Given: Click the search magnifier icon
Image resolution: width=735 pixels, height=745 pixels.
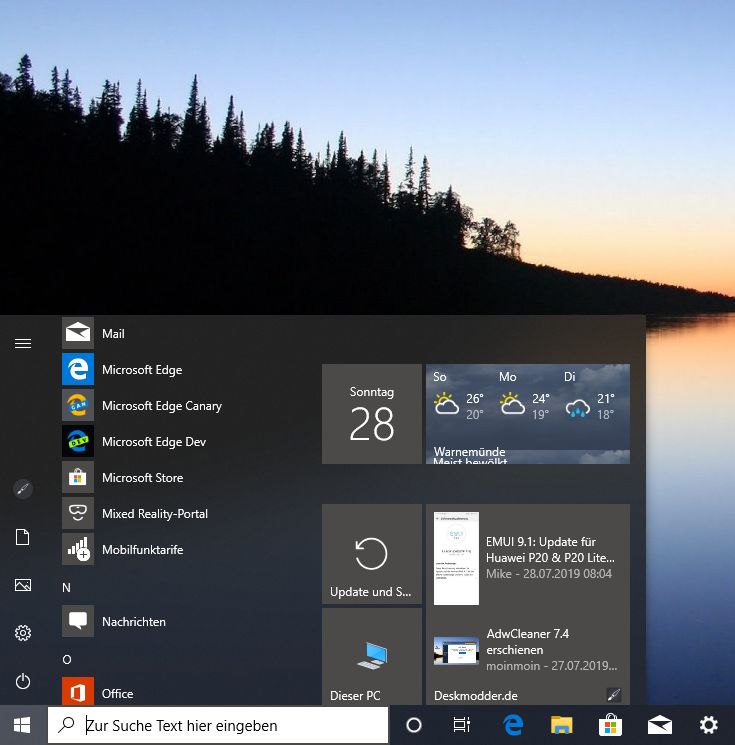Looking at the screenshot, I should 67,725.
